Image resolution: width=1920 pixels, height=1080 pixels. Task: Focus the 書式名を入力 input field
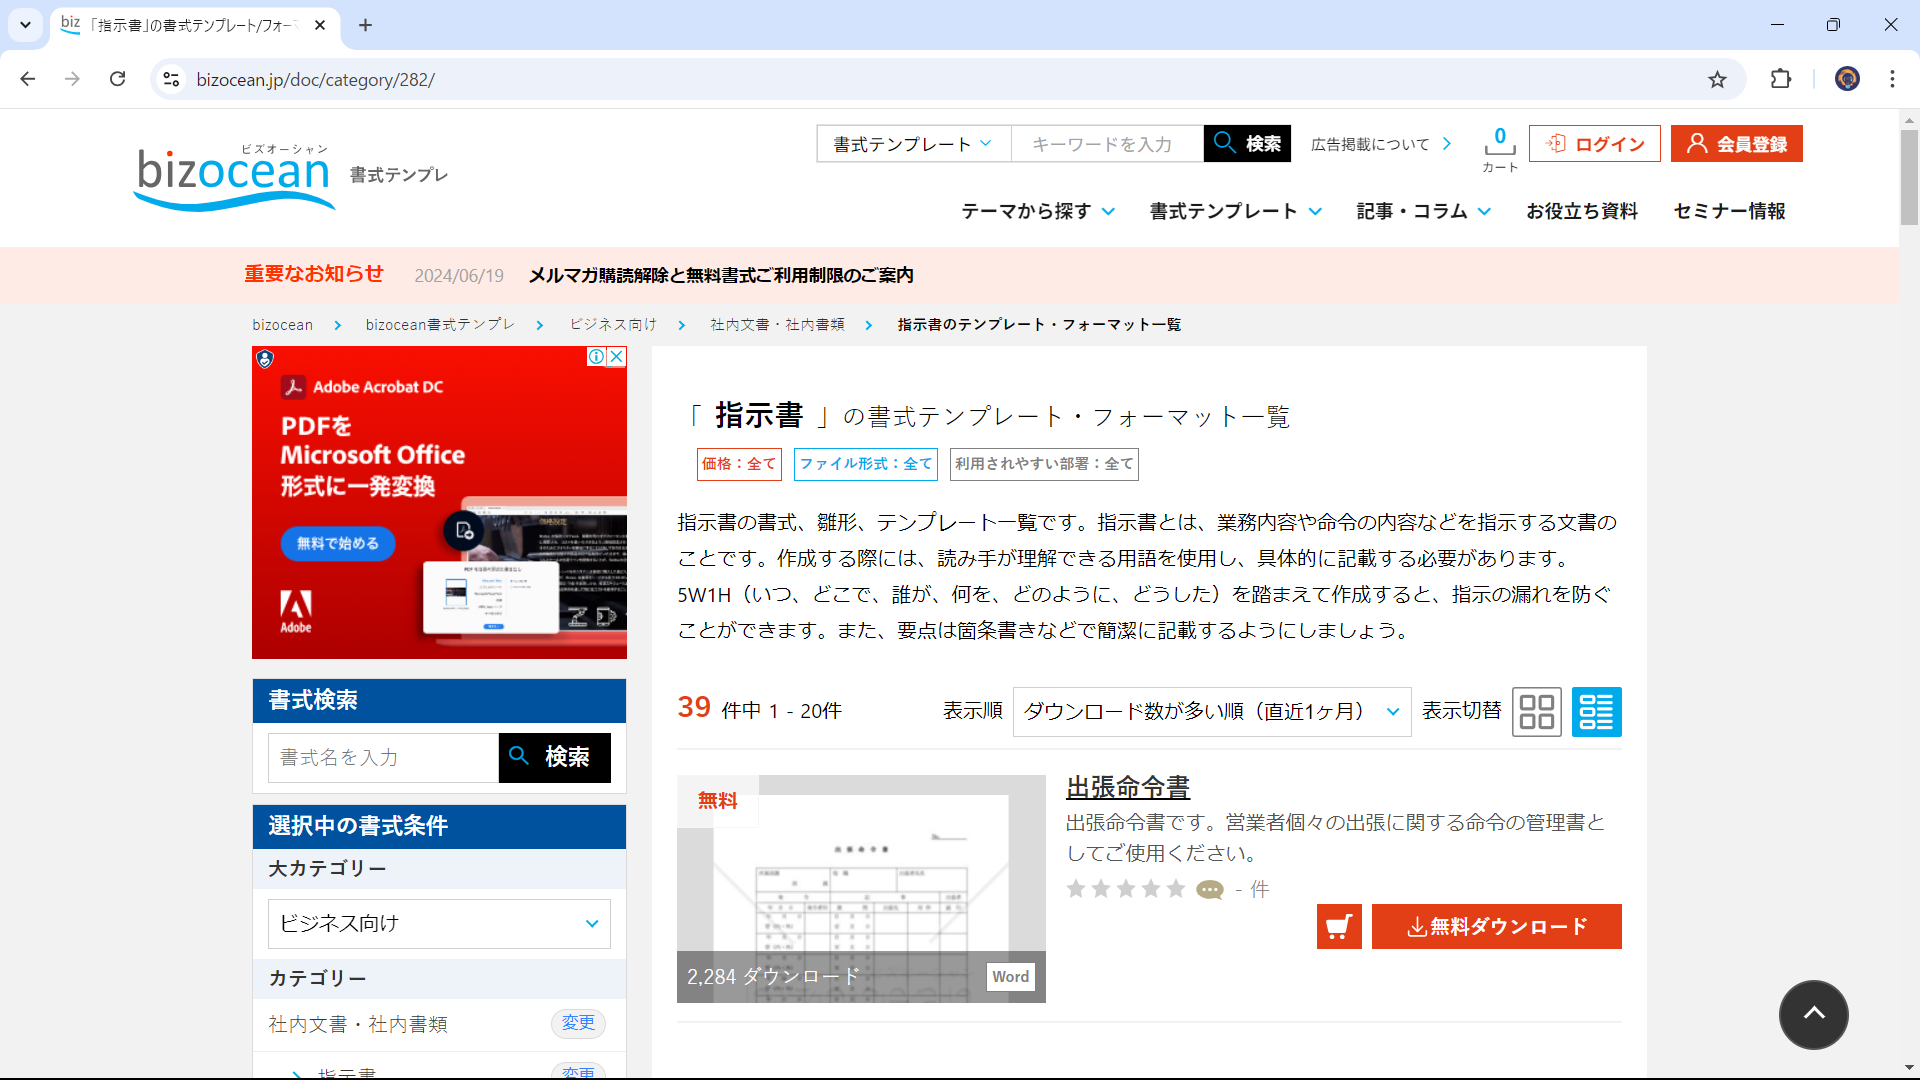point(383,758)
